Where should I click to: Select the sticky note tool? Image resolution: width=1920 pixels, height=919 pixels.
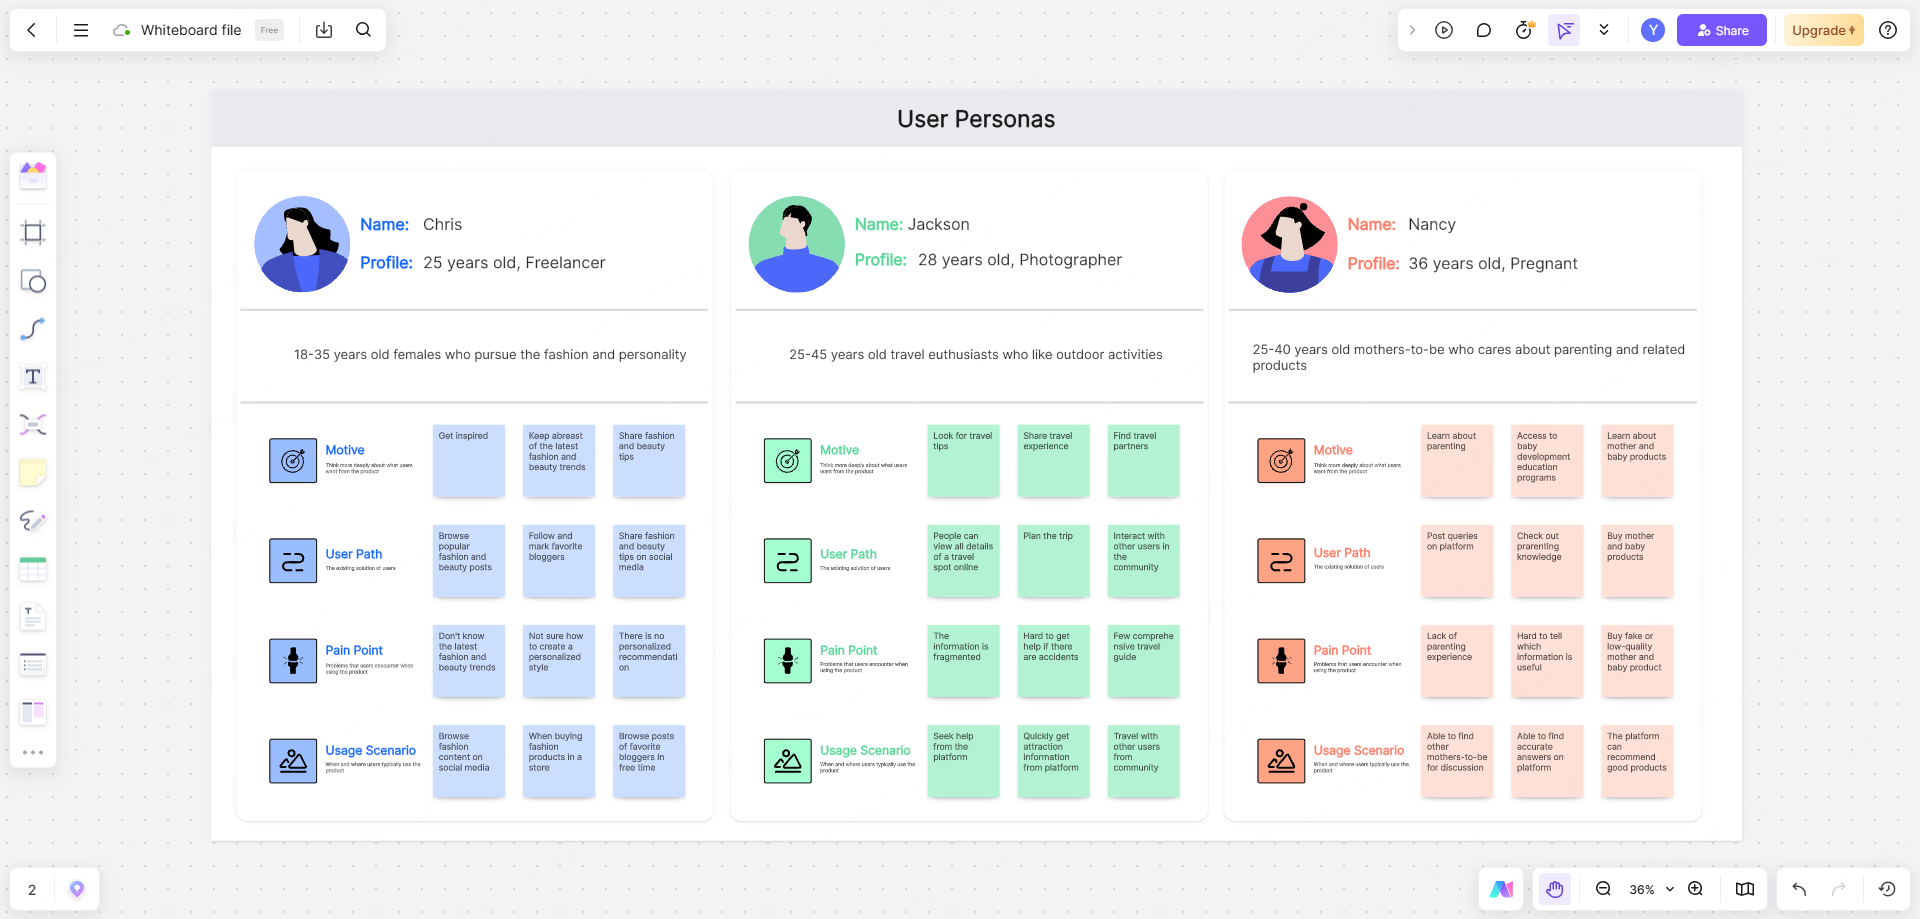tap(33, 473)
